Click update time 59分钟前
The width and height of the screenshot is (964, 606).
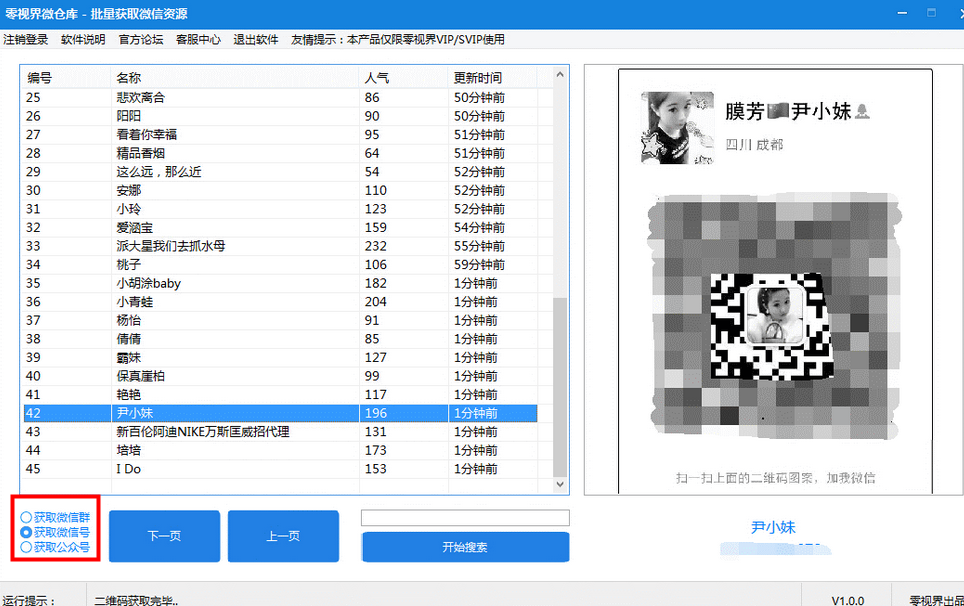click(480, 265)
